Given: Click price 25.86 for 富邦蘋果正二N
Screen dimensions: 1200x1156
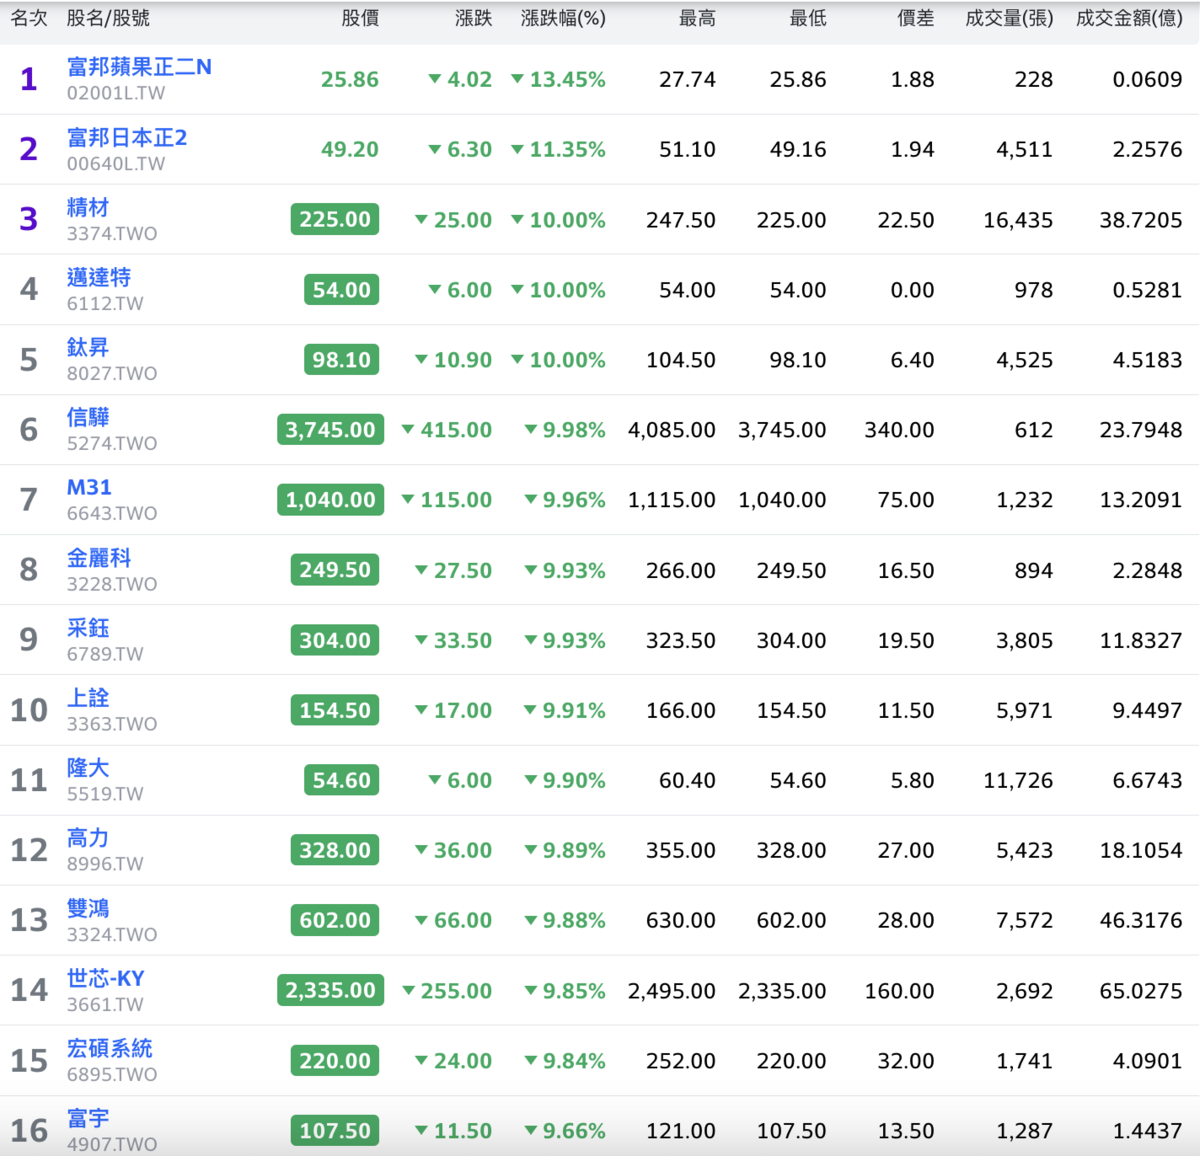Looking at the screenshot, I should (x=350, y=80).
